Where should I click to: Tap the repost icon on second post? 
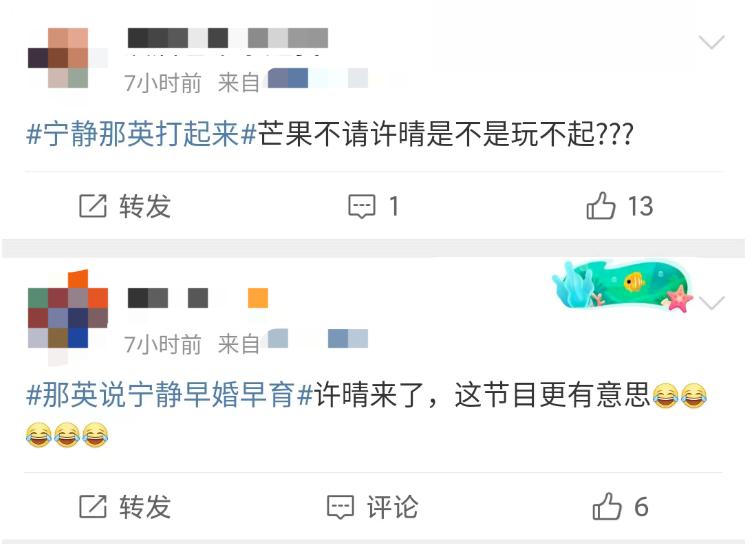click(x=93, y=506)
